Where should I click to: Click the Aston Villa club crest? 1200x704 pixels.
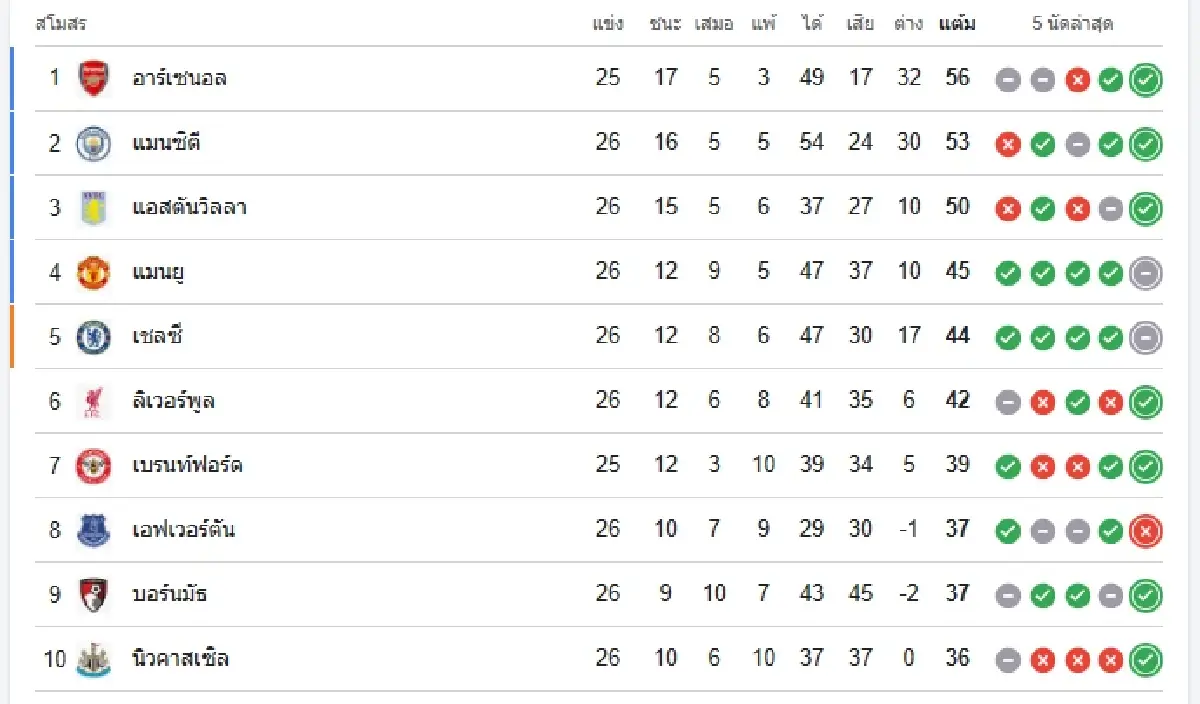[x=93, y=207]
